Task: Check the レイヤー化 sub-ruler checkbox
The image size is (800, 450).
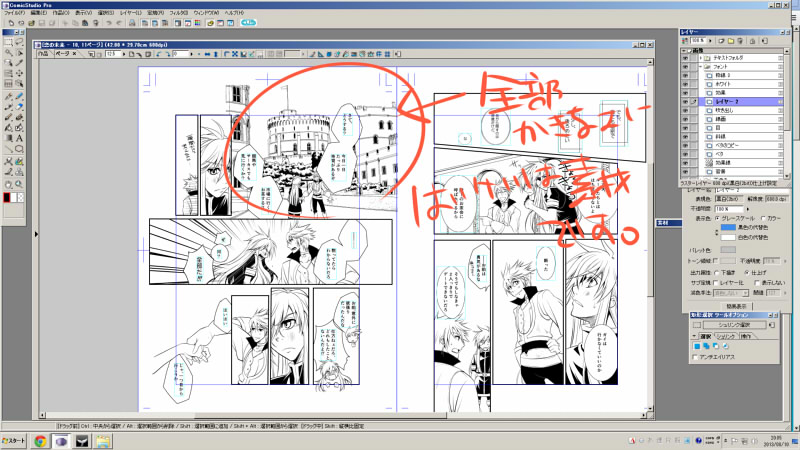Action: [x=716, y=283]
